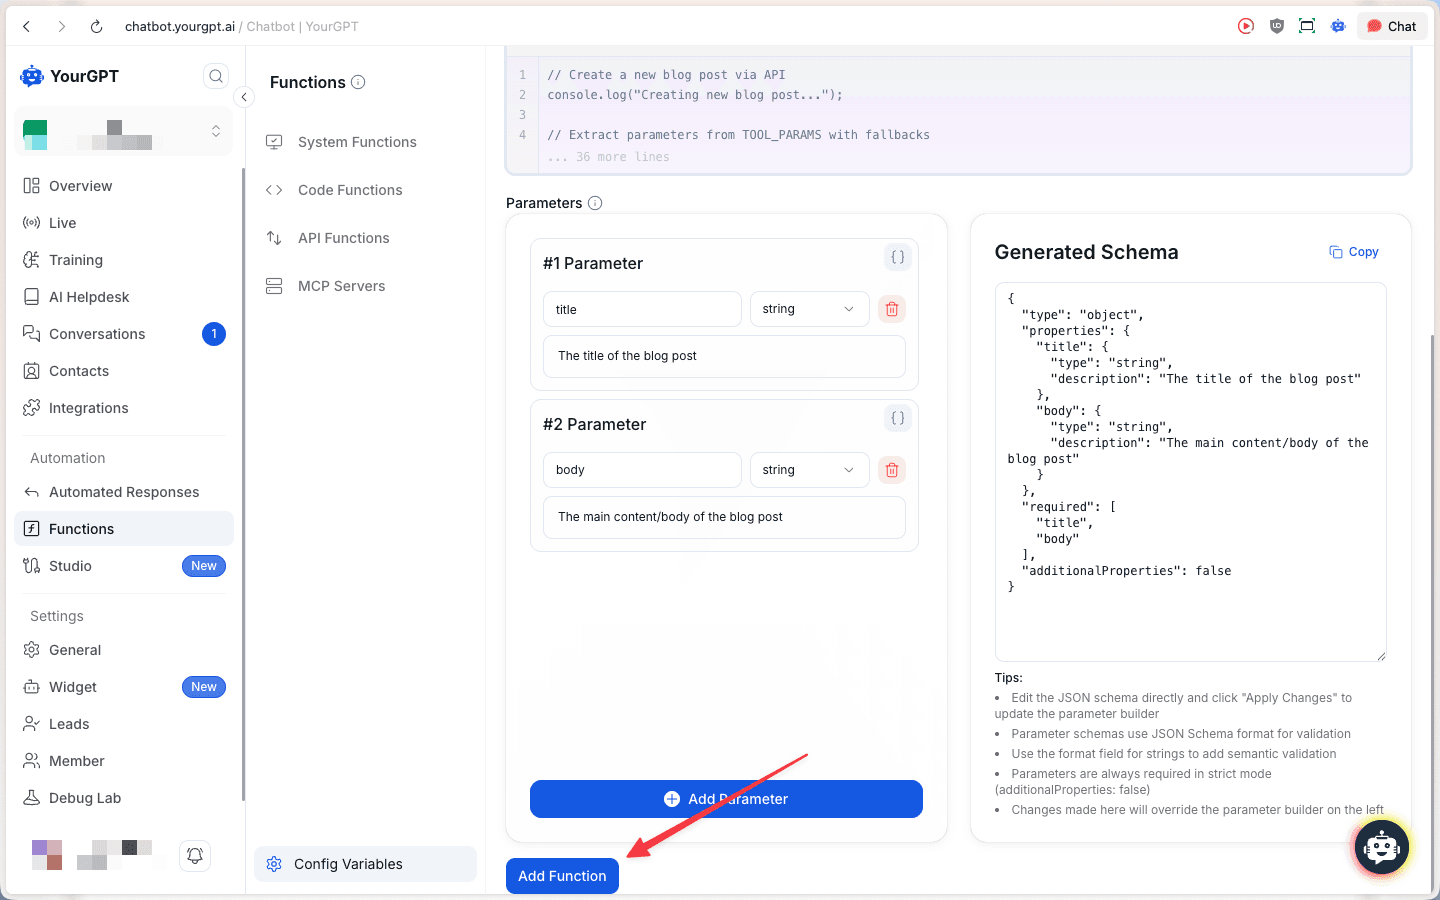Image resolution: width=1440 pixels, height=900 pixels.
Task: Open the AI Helpdesk section
Action: coord(89,296)
